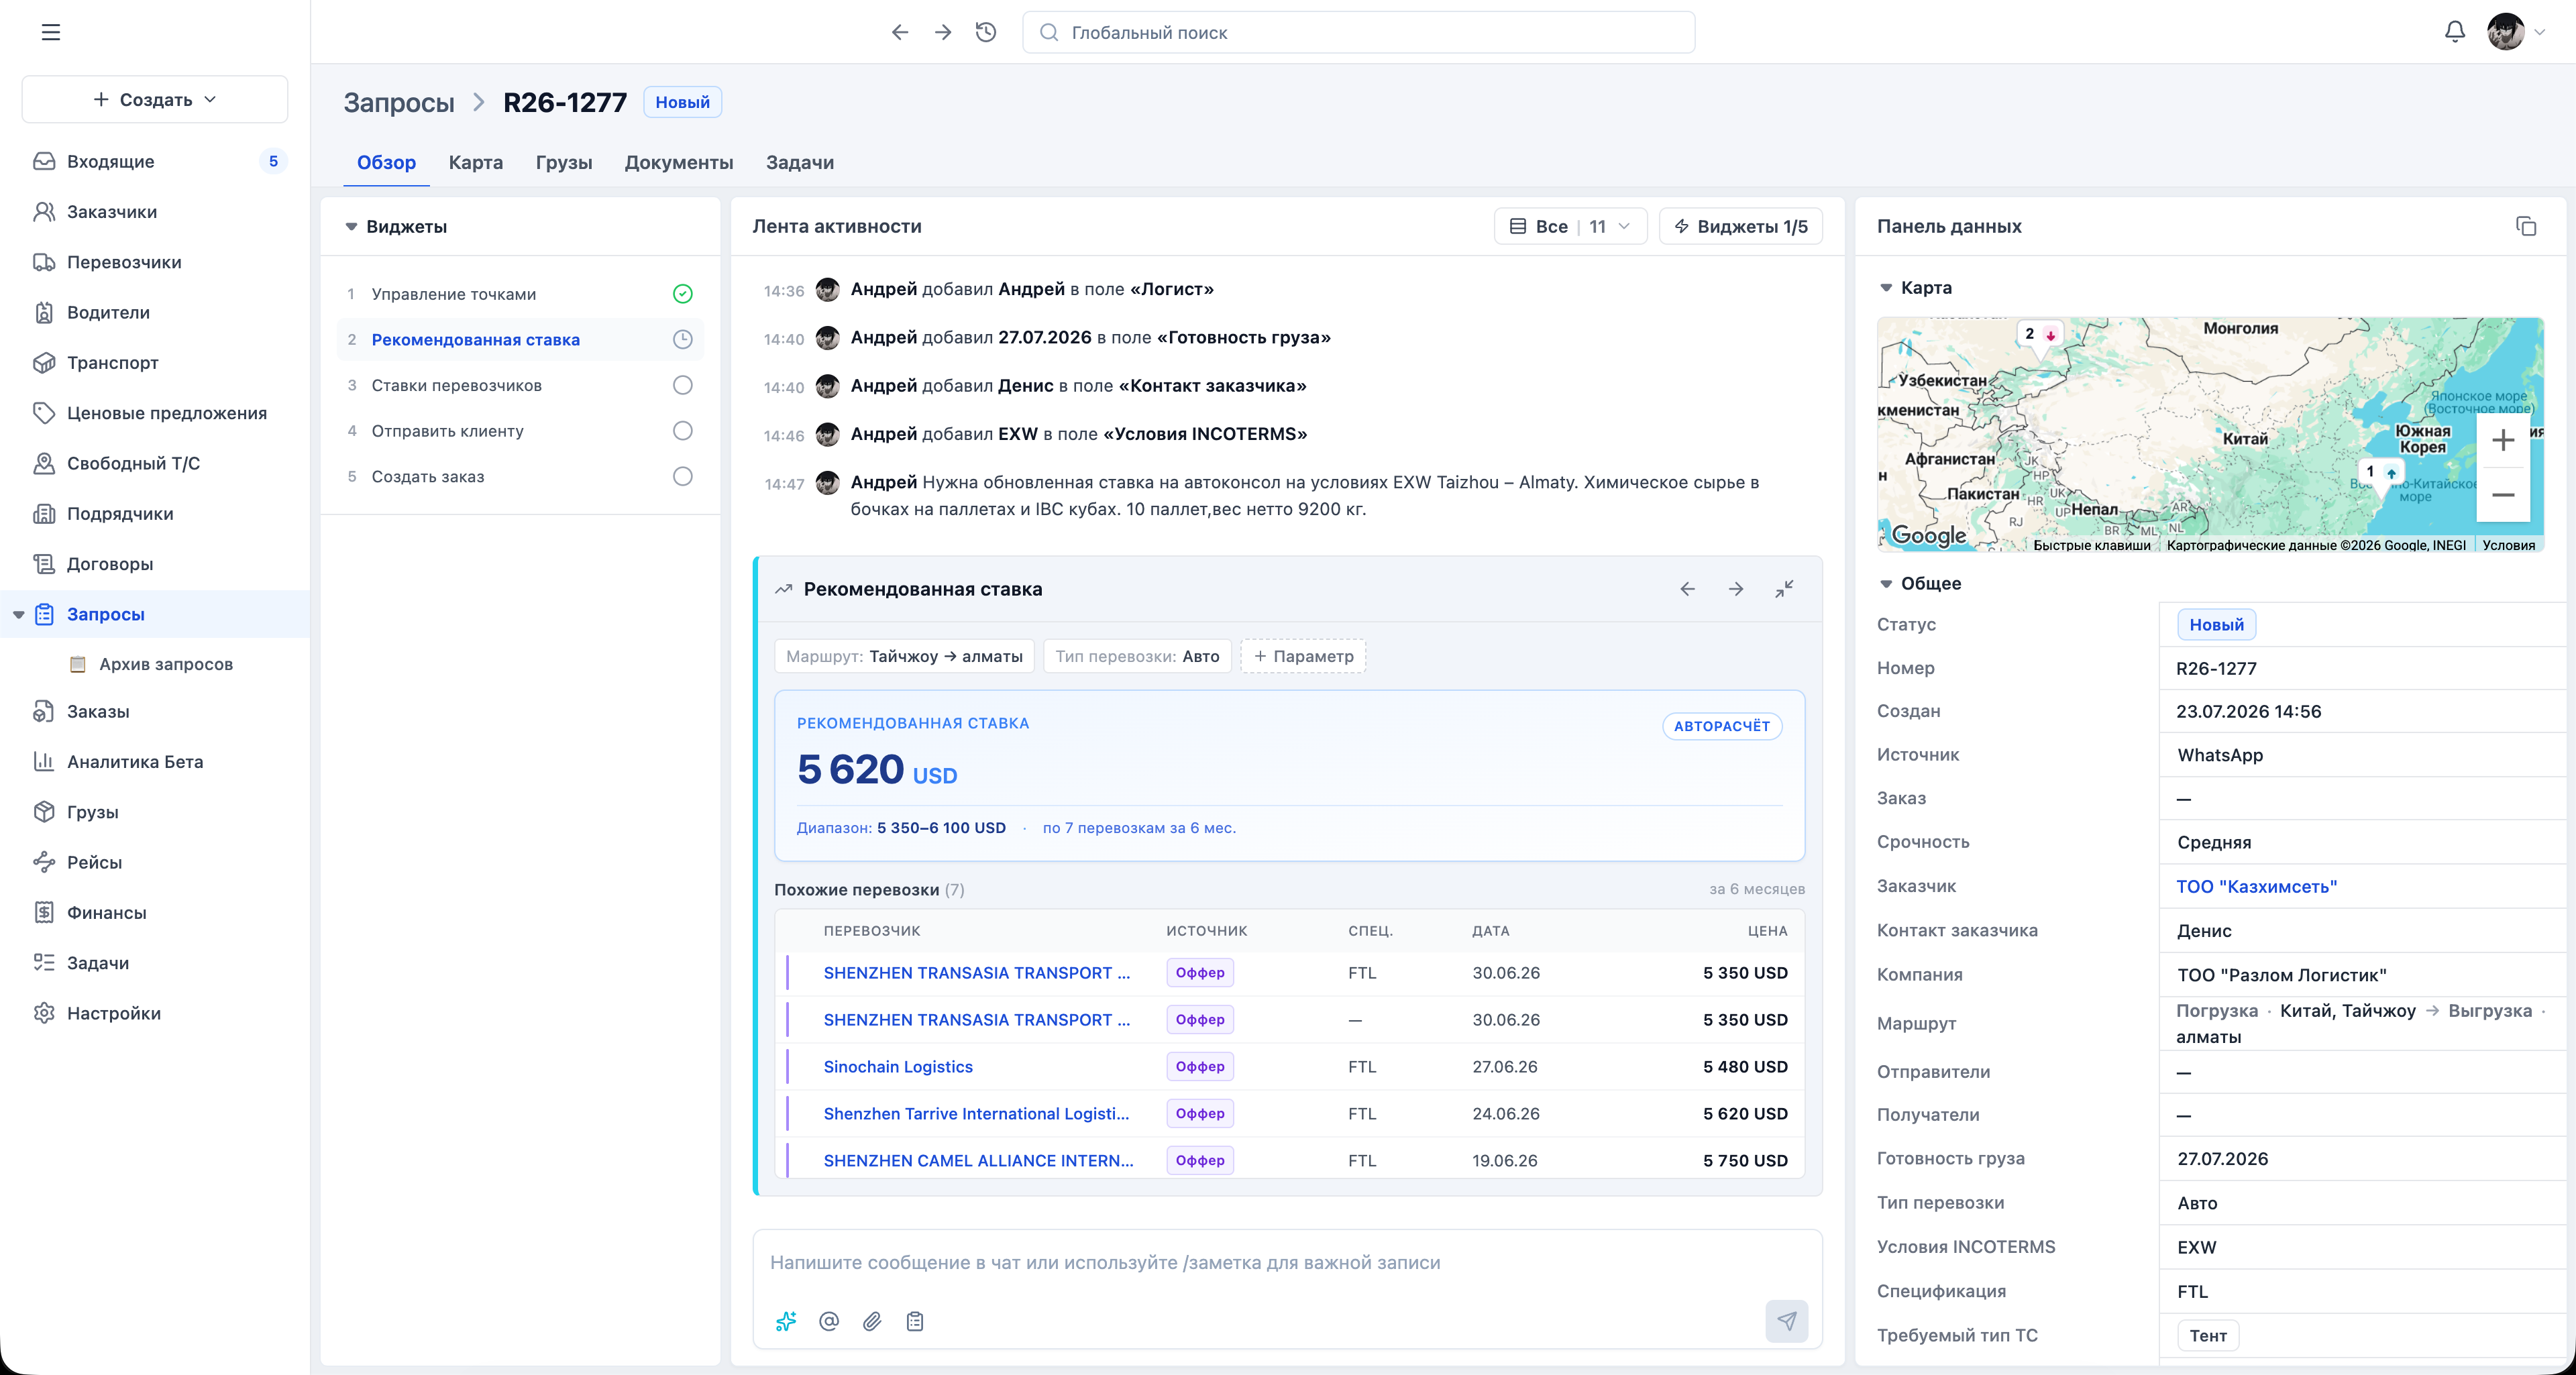Image resolution: width=2576 pixels, height=1375 pixels.
Task: Go to previous widget arrow in Рекомендованная ставка
Action: pyautogui.click(x=1688, y=589)
